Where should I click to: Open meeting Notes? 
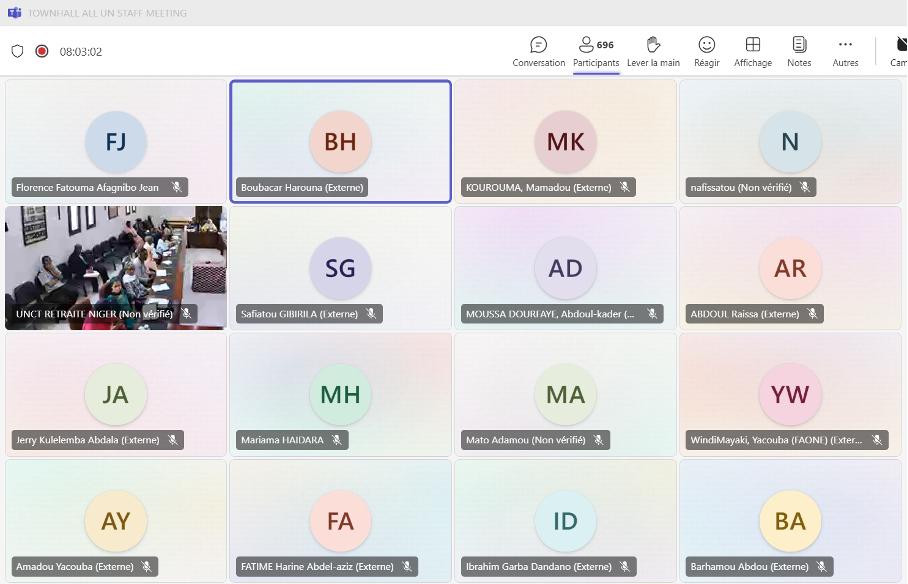[x=799, y=52]
